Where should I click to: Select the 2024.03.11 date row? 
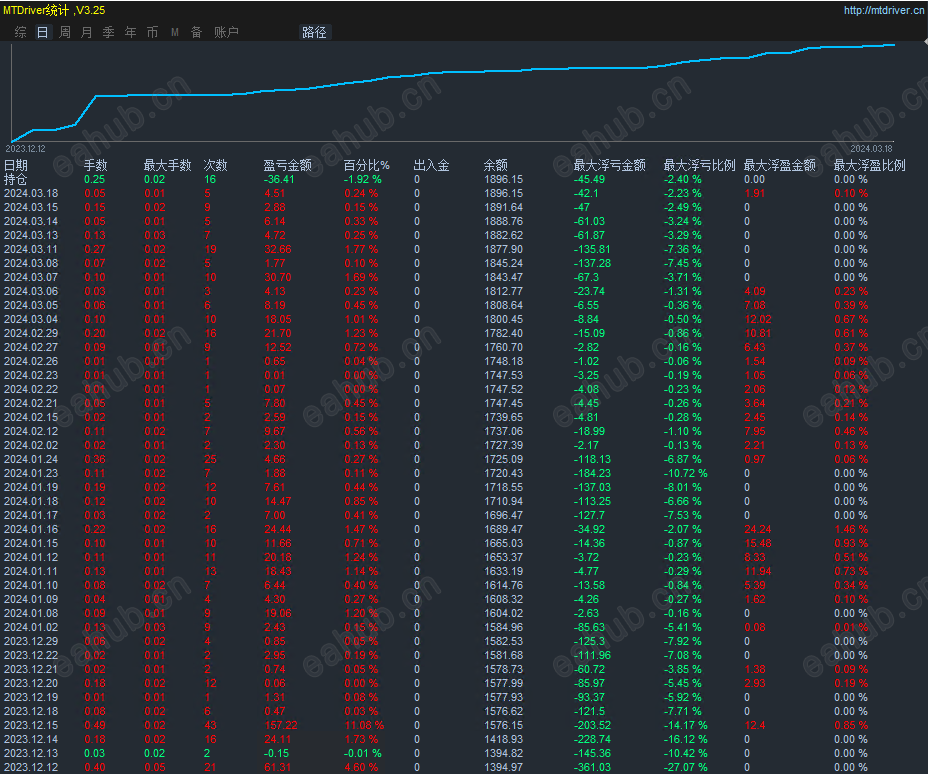point(31,249)
